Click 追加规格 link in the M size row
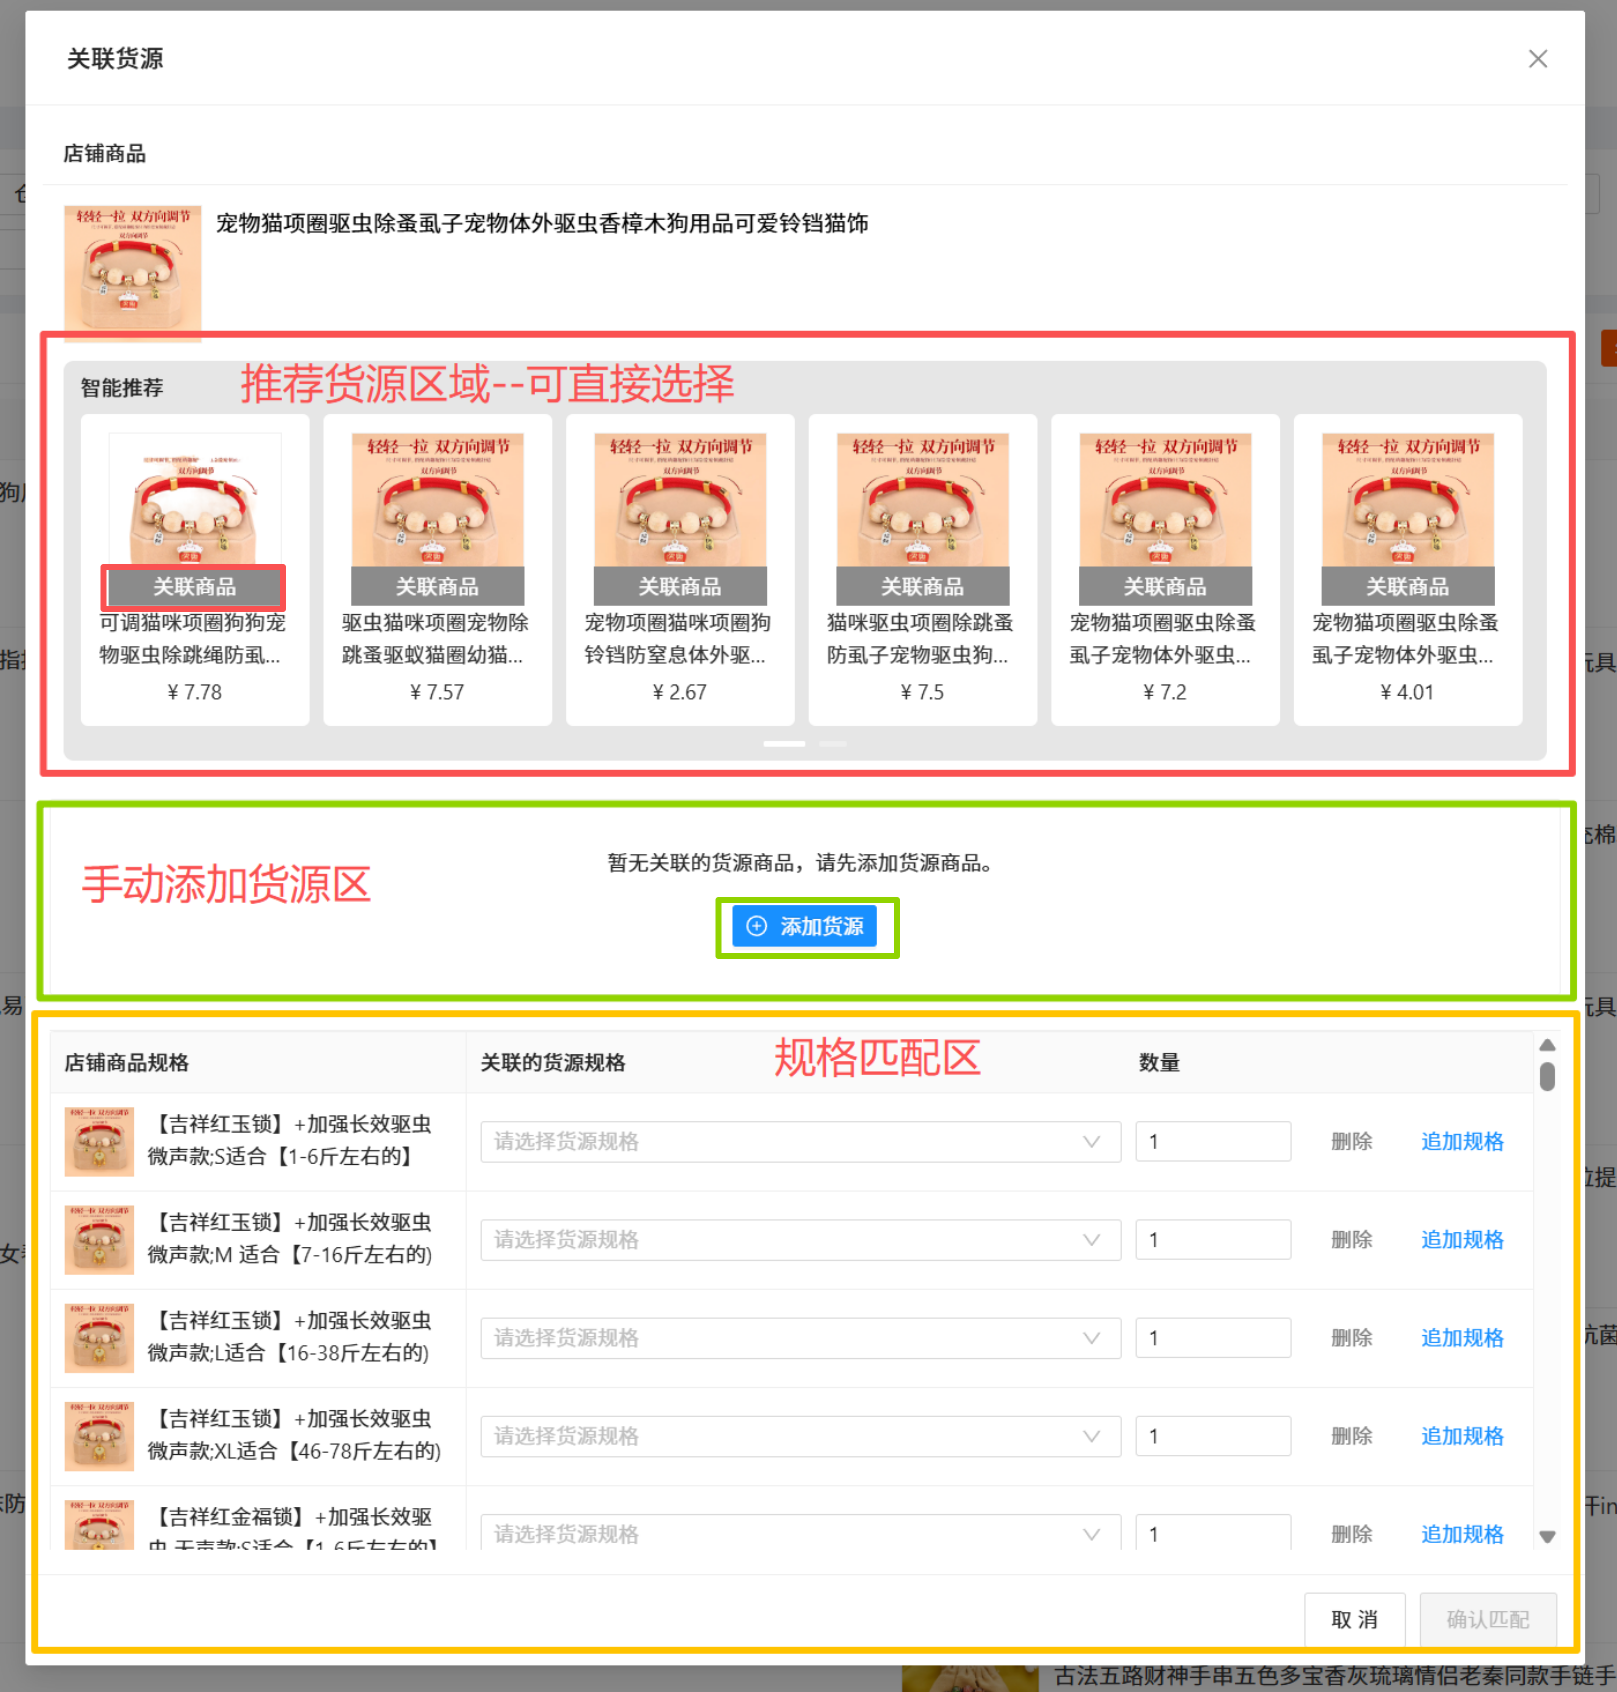1617x1692 pixels. click(1462, 1240)
